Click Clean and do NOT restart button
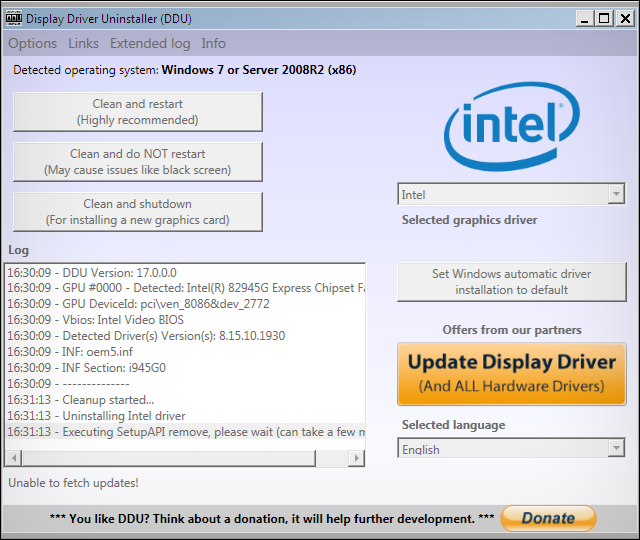The width and height of the screenshot is (640, 540). tap(138, 162)
